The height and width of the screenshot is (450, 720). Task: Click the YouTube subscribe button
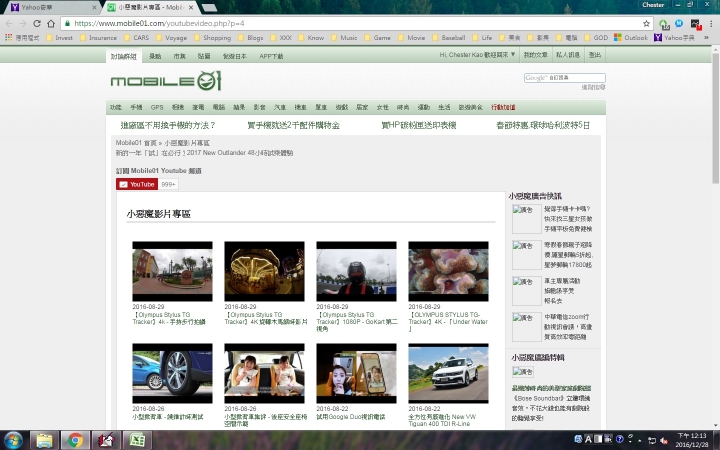[x=137, y=184]
